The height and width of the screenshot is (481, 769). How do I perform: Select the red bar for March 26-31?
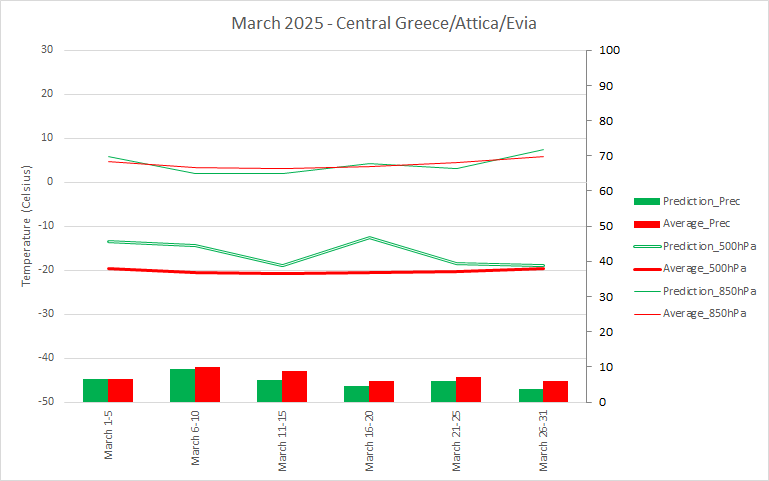[555, 391]
